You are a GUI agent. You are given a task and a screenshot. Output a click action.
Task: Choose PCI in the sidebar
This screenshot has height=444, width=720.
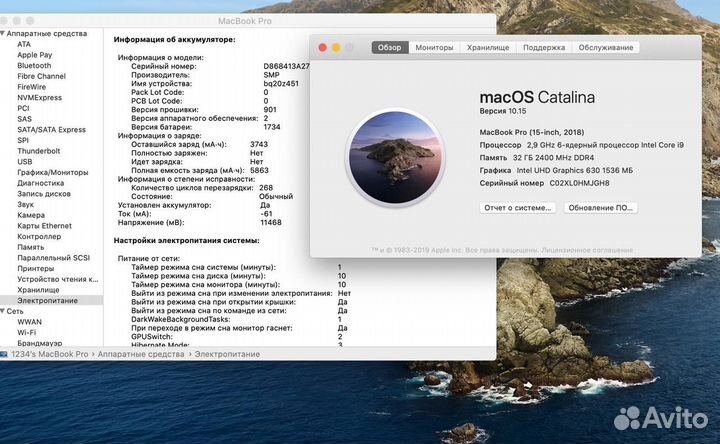click(x=23, y=108)
